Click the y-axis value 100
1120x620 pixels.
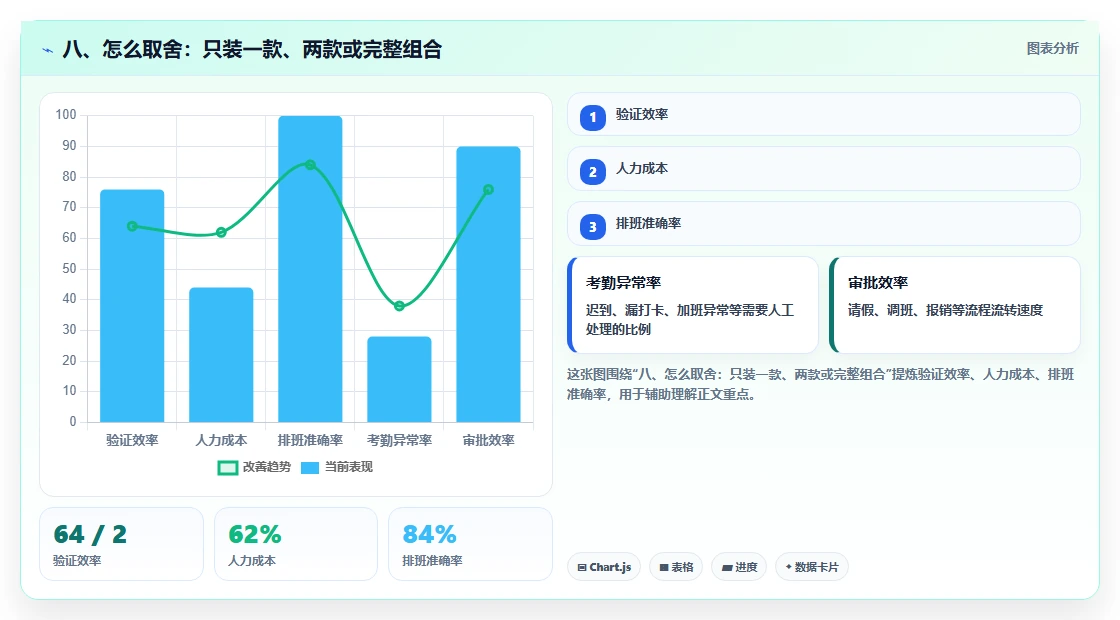(66, 115)
